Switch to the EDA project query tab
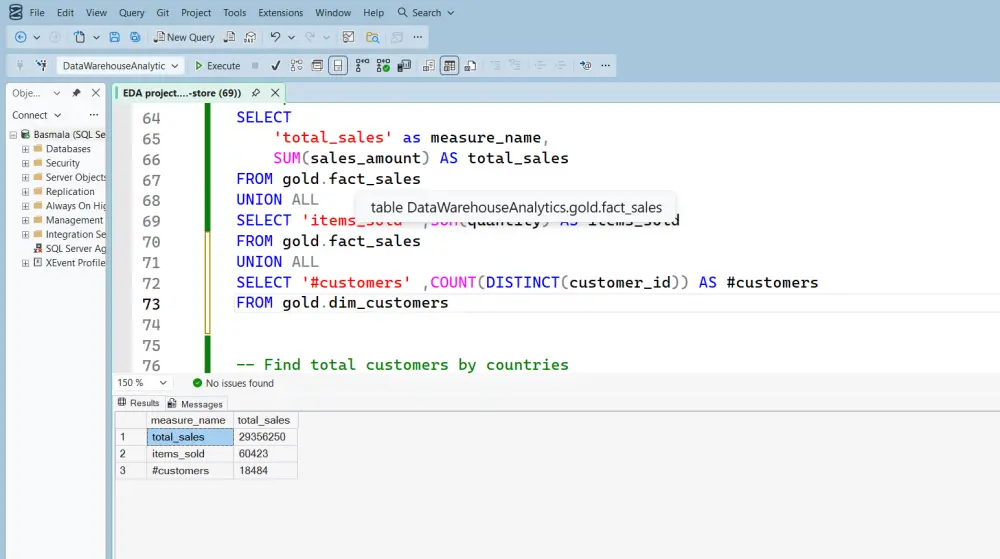This screenshot has width=1000, height=559. click(182, 93)
